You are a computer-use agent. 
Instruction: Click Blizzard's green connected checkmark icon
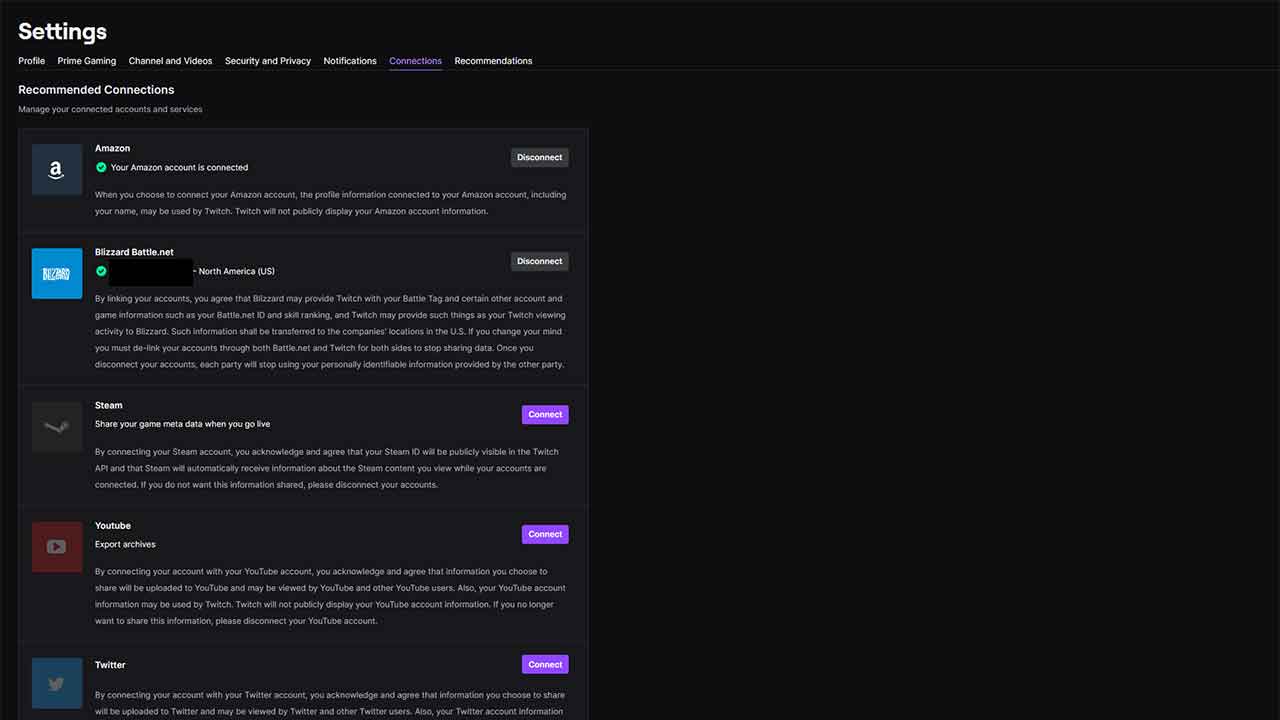click(101, 271)
